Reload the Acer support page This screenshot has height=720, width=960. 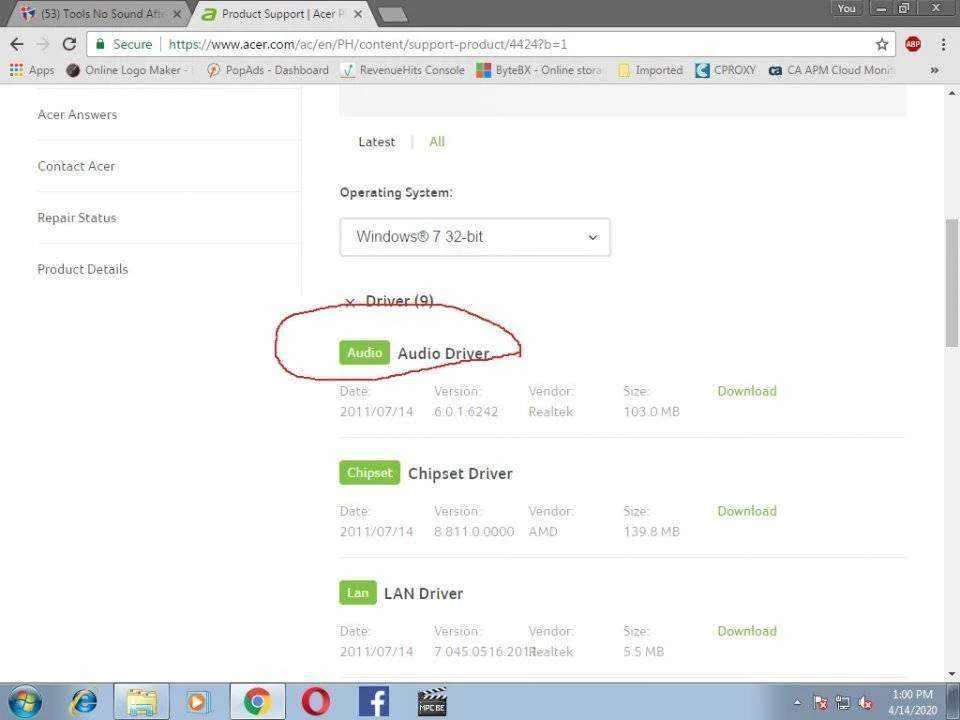coord(69,44)
